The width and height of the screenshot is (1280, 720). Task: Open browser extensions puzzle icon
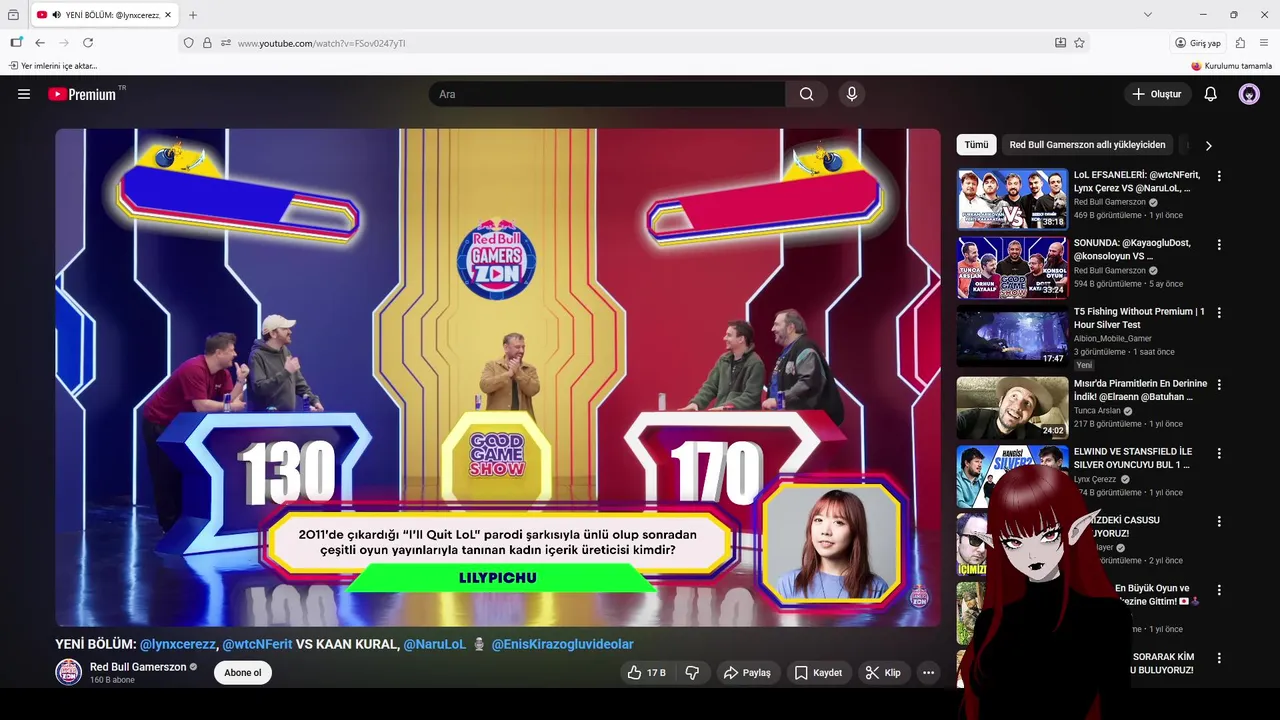pyautogui.click(x=1240, y=43)
